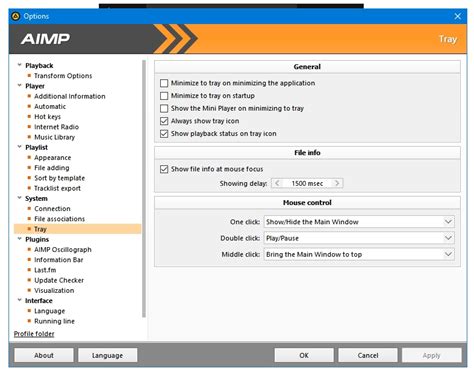This screenshot has height=374, width=474.
Task: Uncheck Always show tray icon
Action: click(164, 121)
